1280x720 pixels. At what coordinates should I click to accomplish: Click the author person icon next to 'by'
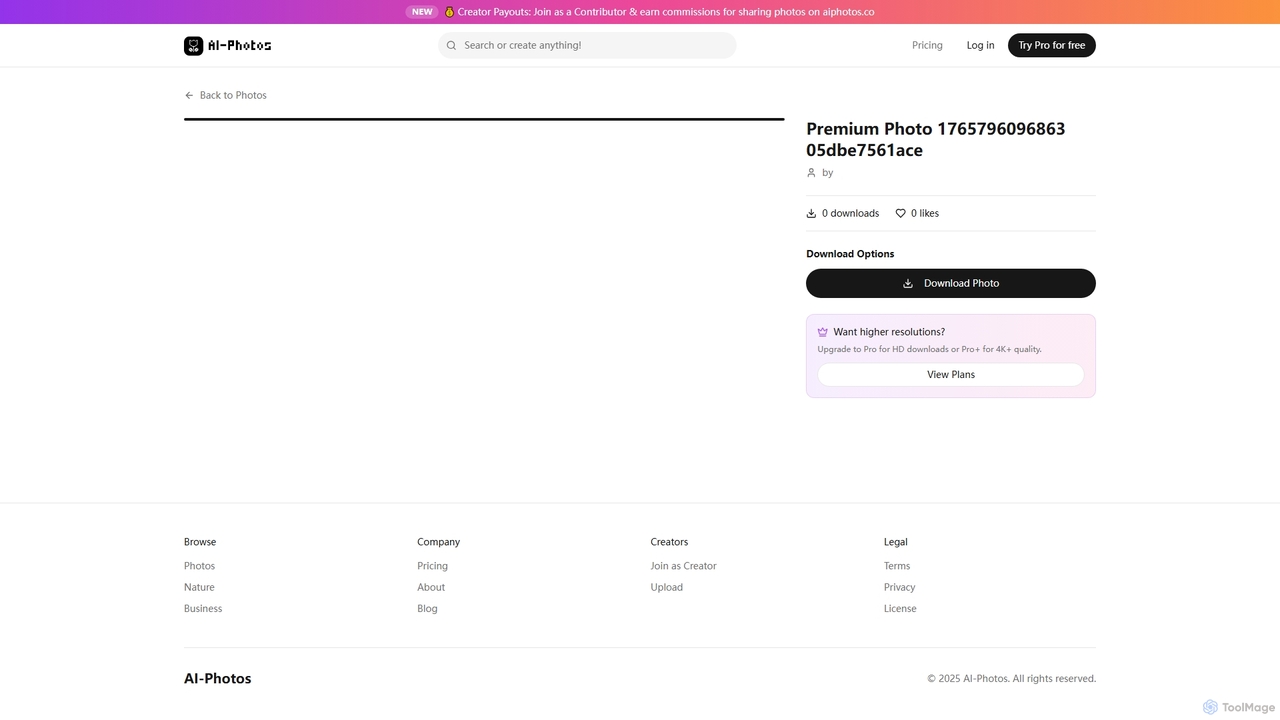point(811,173)
